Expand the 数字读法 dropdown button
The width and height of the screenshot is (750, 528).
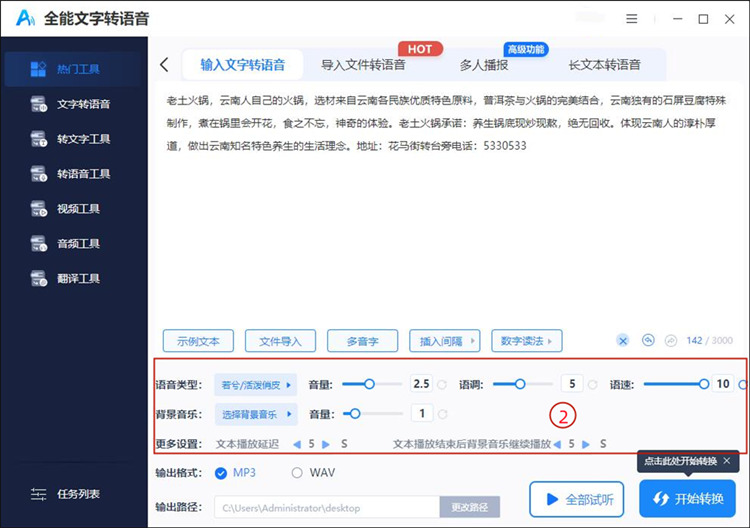(x=527, y=341)
